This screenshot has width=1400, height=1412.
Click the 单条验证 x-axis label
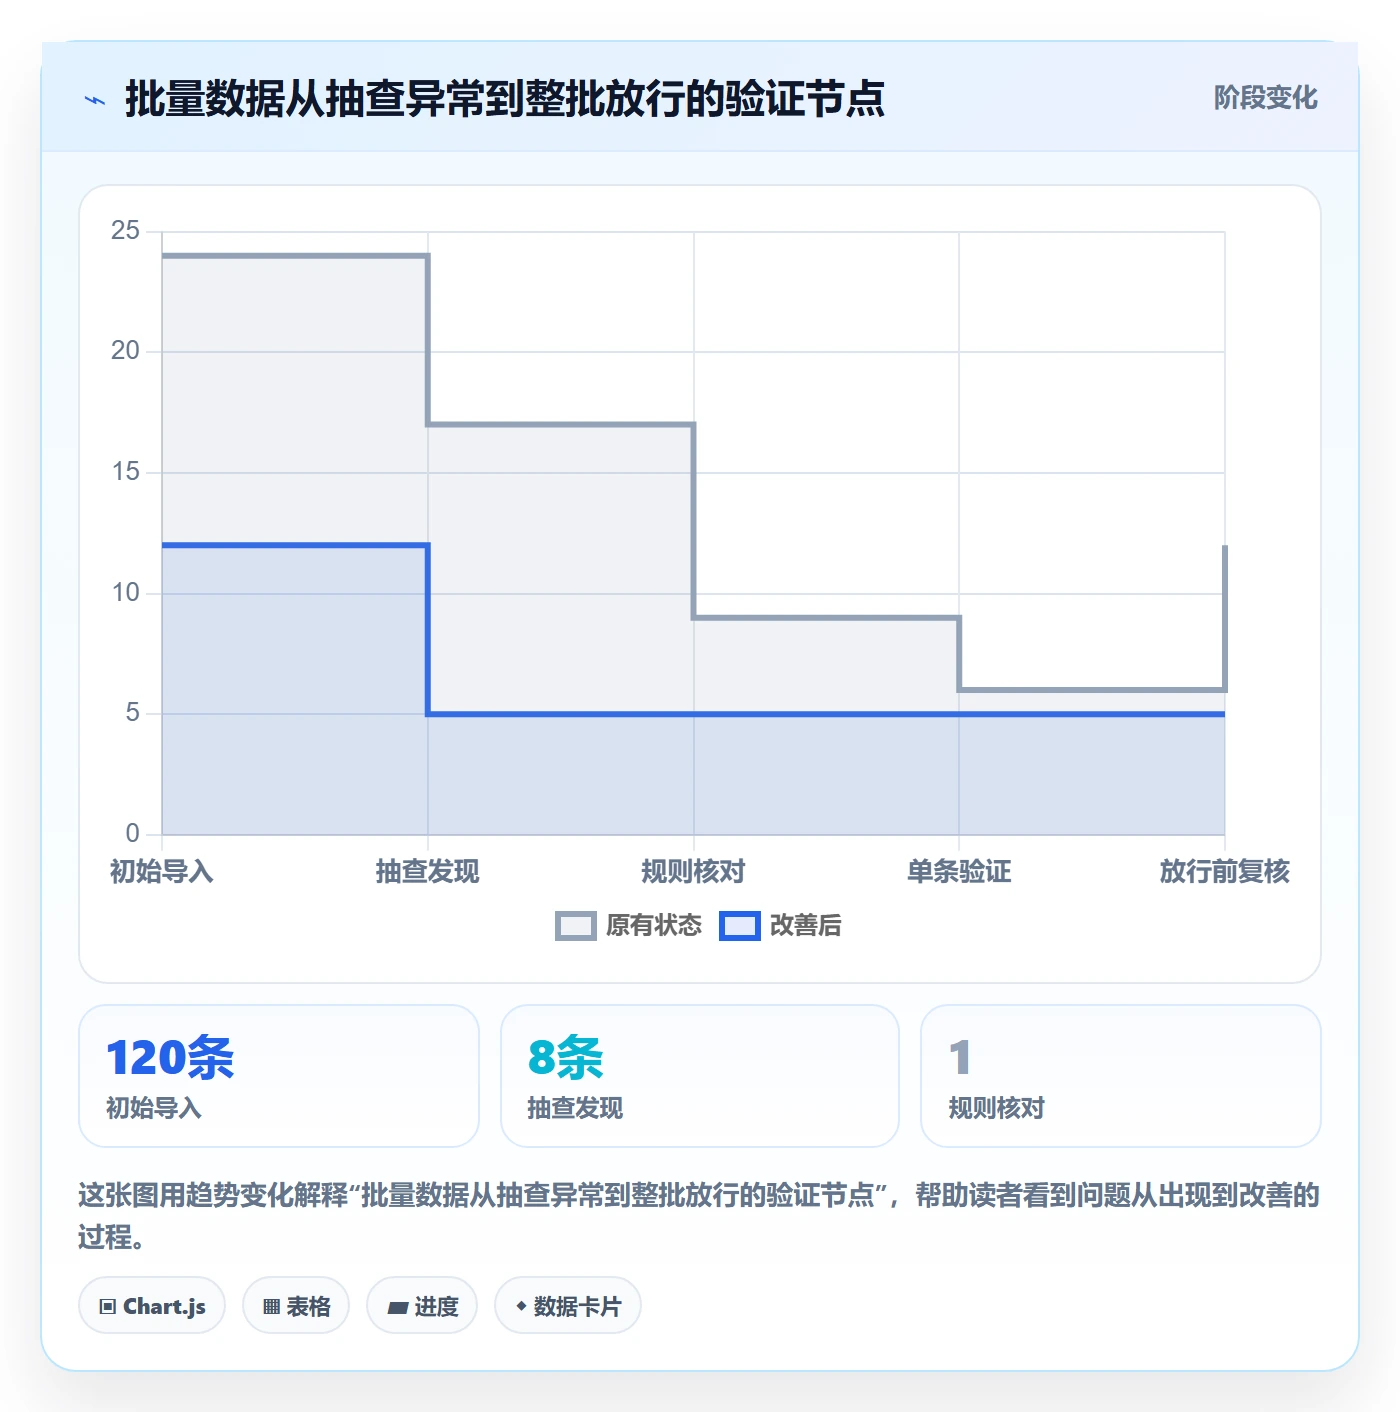click(959, 872)
